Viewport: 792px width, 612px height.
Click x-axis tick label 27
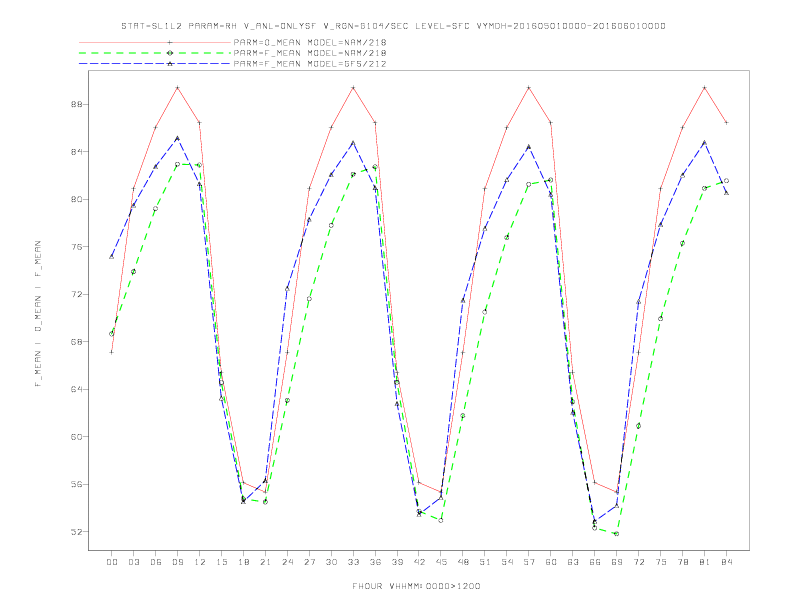pos(309,562)
